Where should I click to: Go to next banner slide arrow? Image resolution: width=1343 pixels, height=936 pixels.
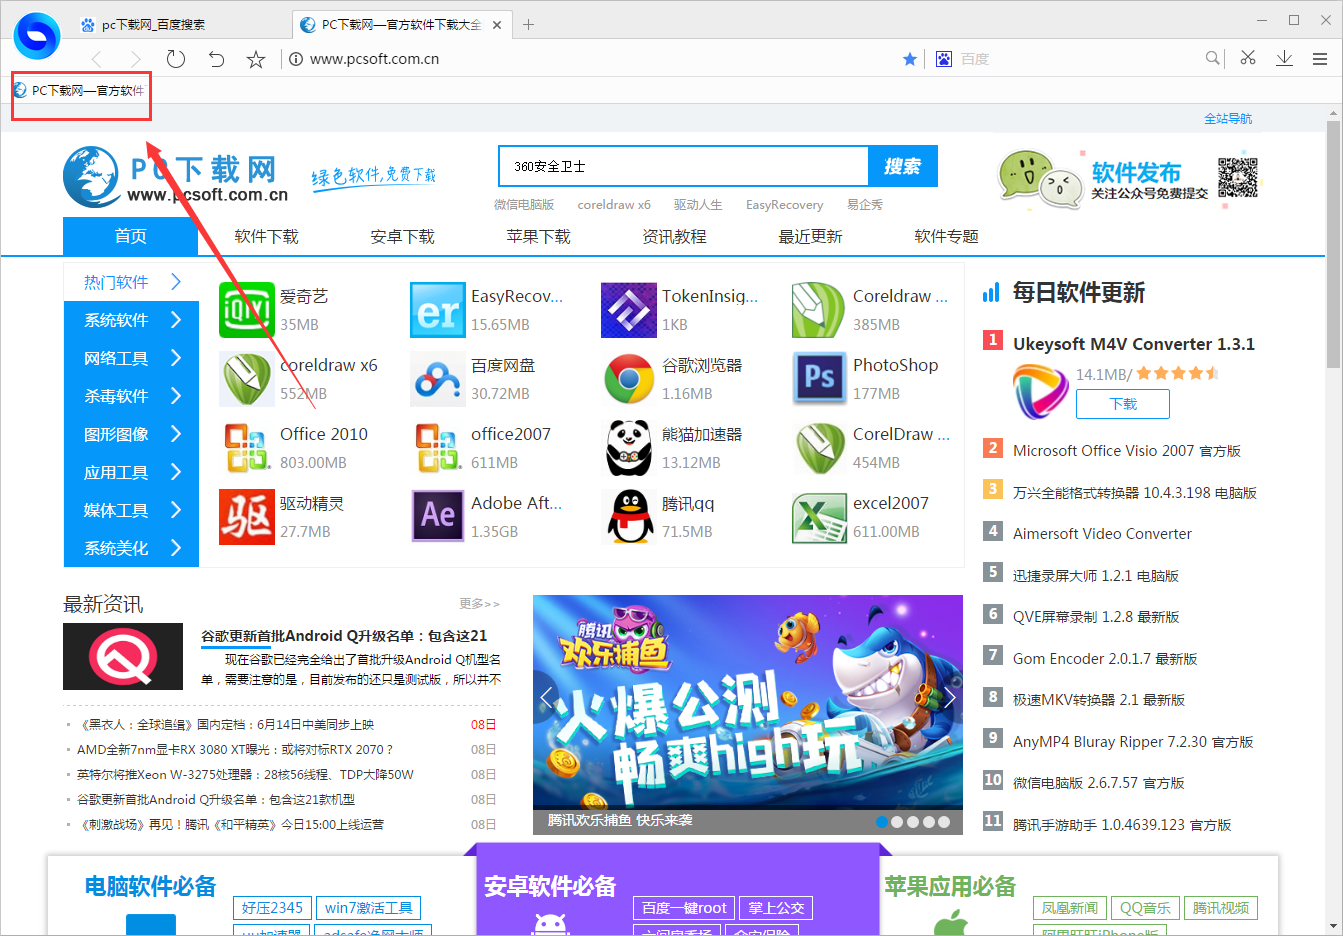click(950, 698)
